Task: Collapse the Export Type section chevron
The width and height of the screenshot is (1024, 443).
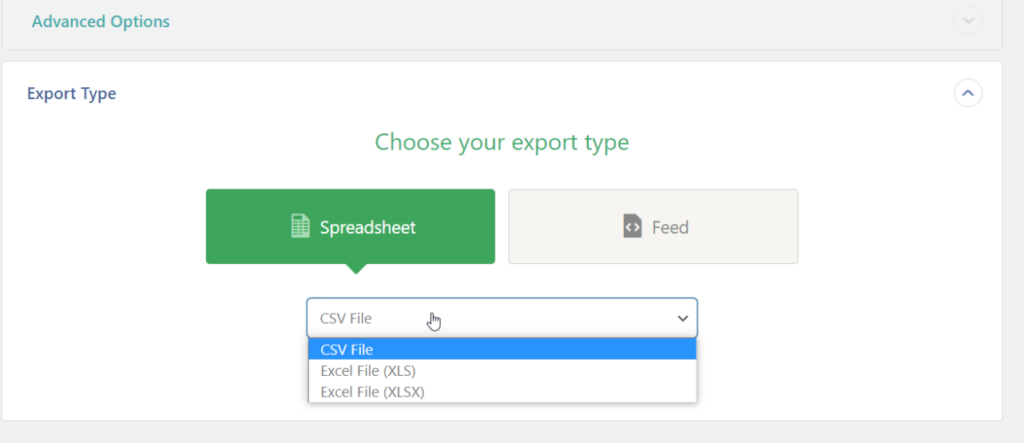Action: (x=968, y=93)
